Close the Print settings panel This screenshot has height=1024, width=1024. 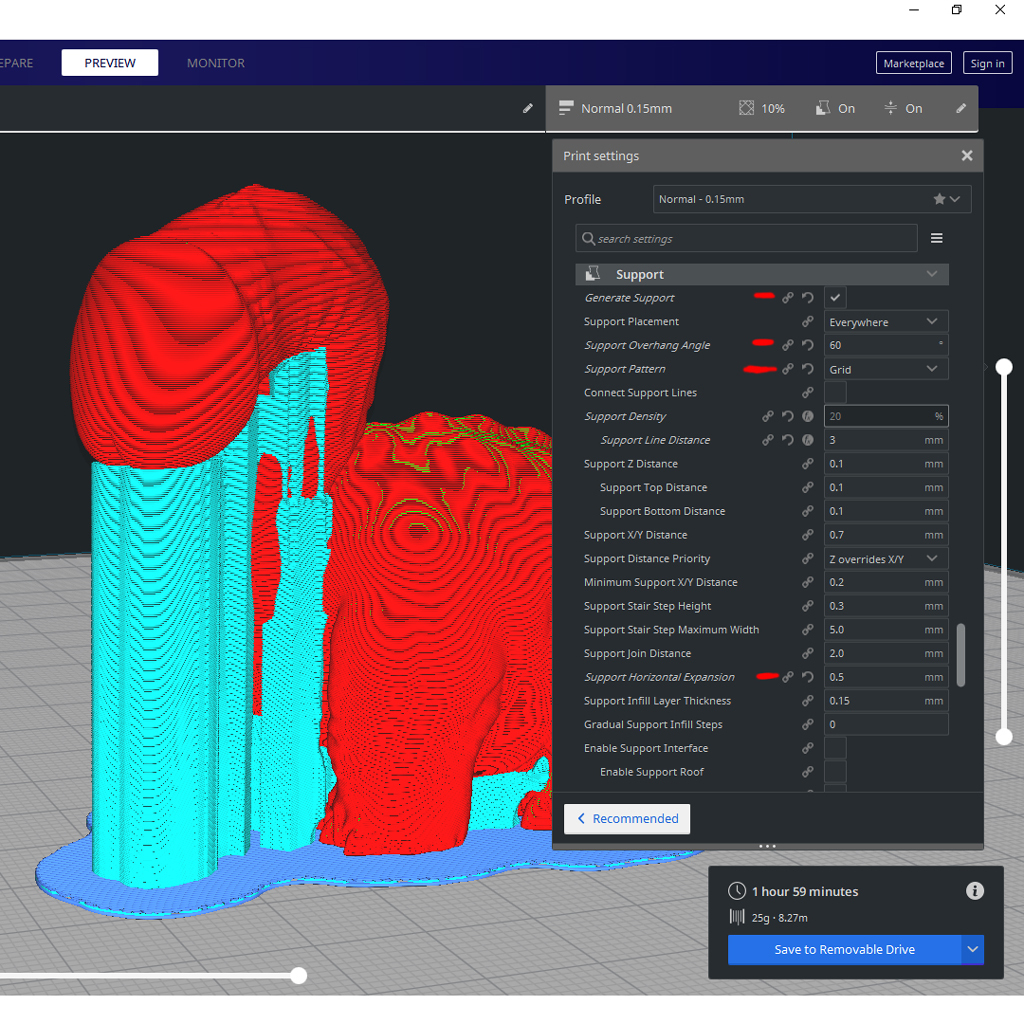pos(967,156)
